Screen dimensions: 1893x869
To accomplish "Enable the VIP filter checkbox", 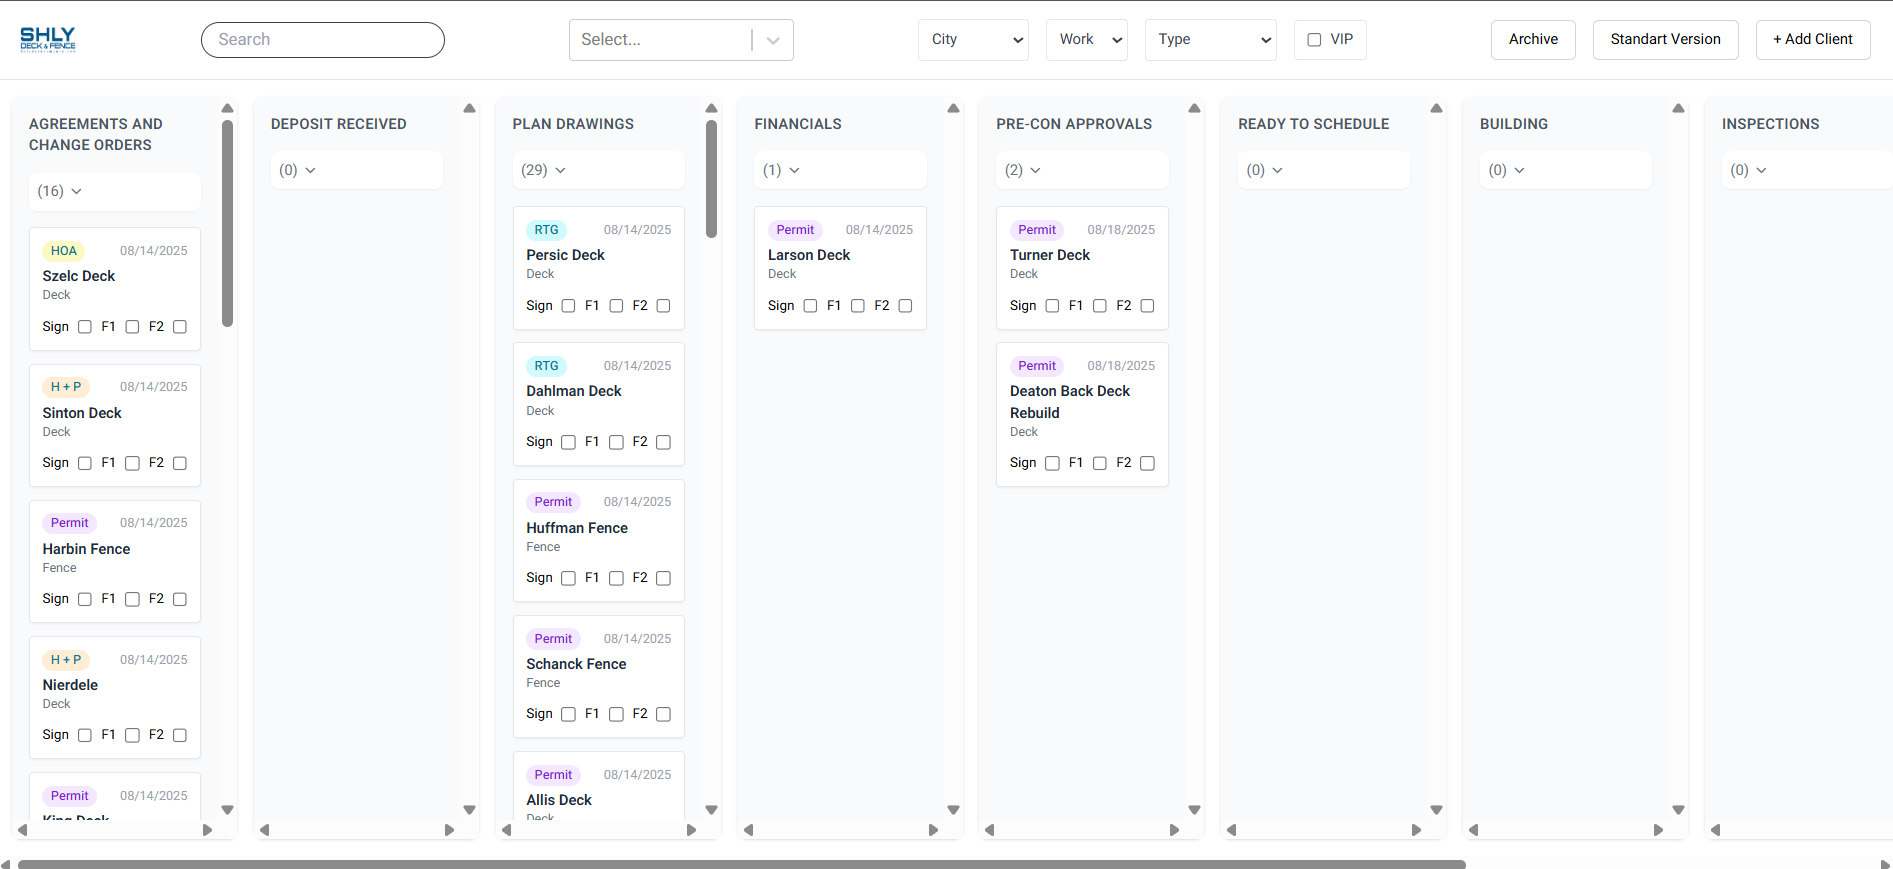I will 1314,40.
